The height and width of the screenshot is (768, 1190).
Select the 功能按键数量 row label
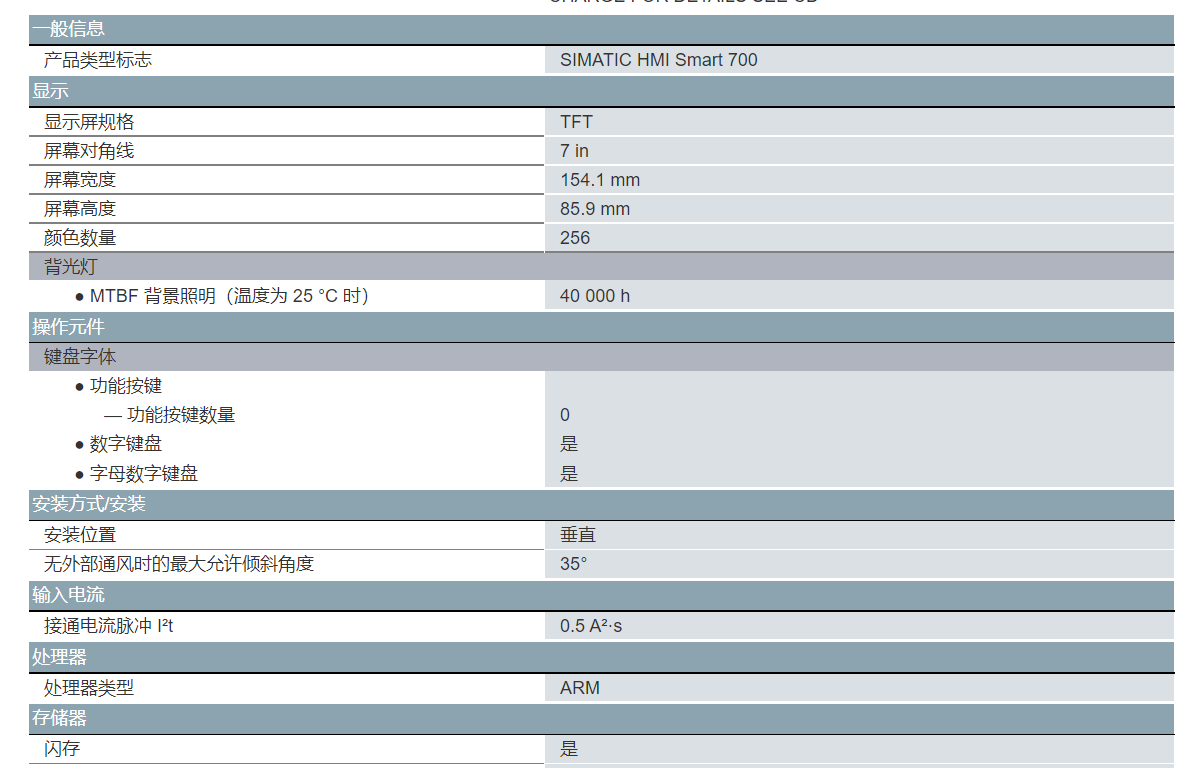click(x=180, y=415)
